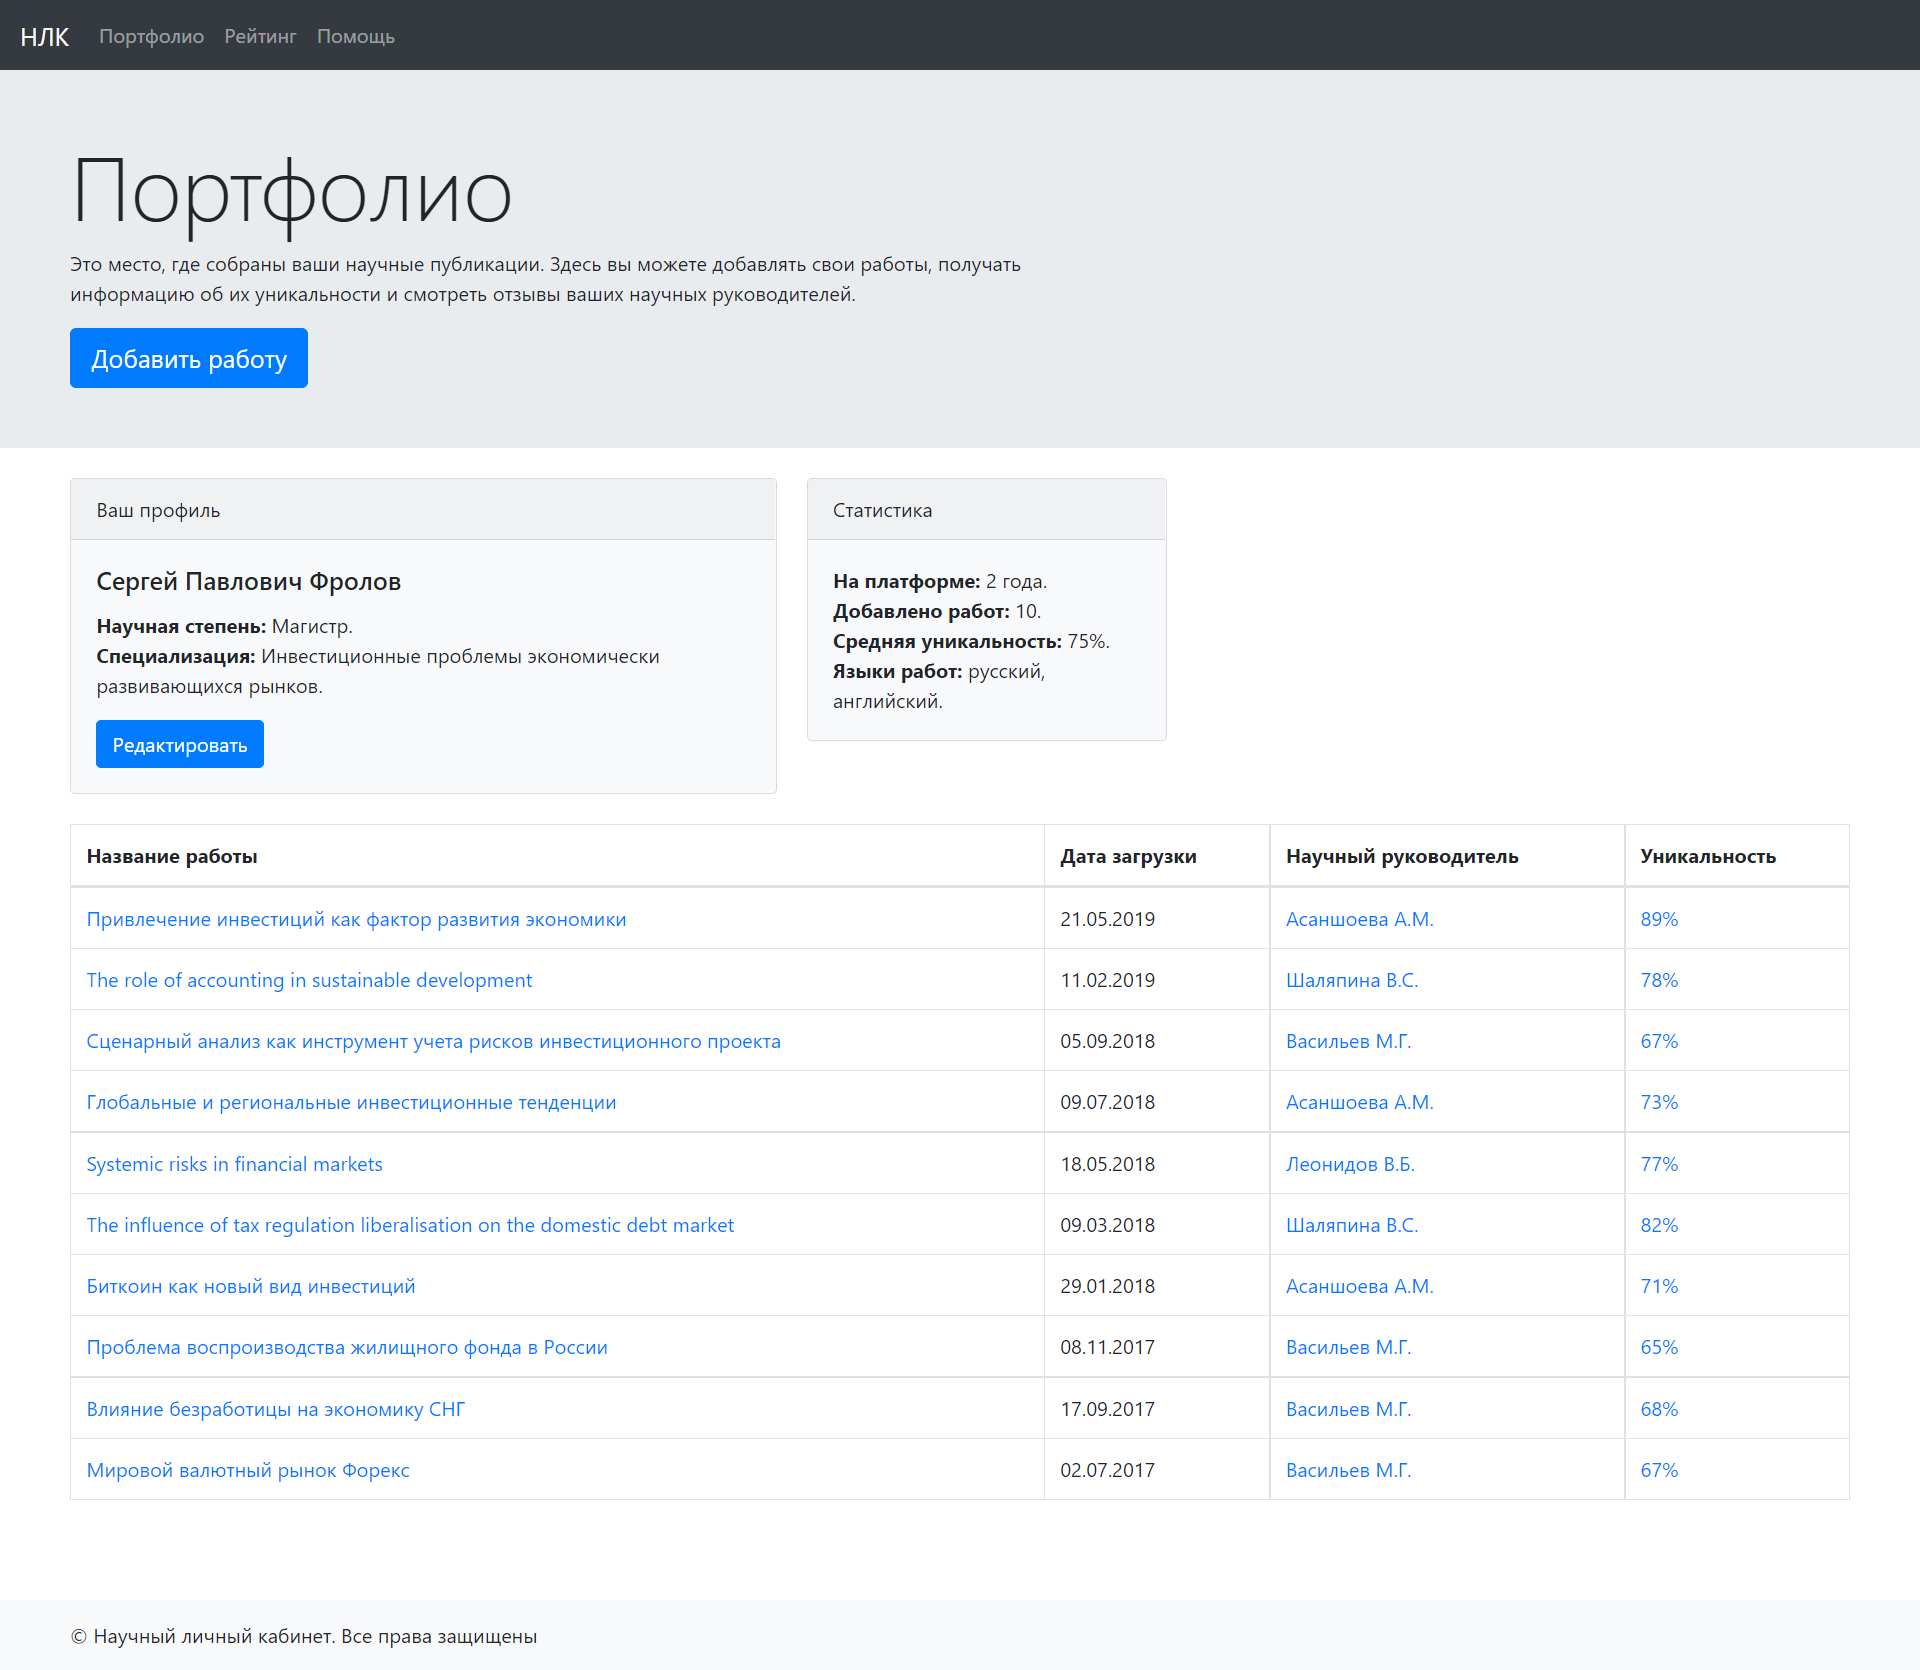Click the 89% uniqueness value
This screenshot has height=1670, width=1920.
click(x=1659, y=919)
